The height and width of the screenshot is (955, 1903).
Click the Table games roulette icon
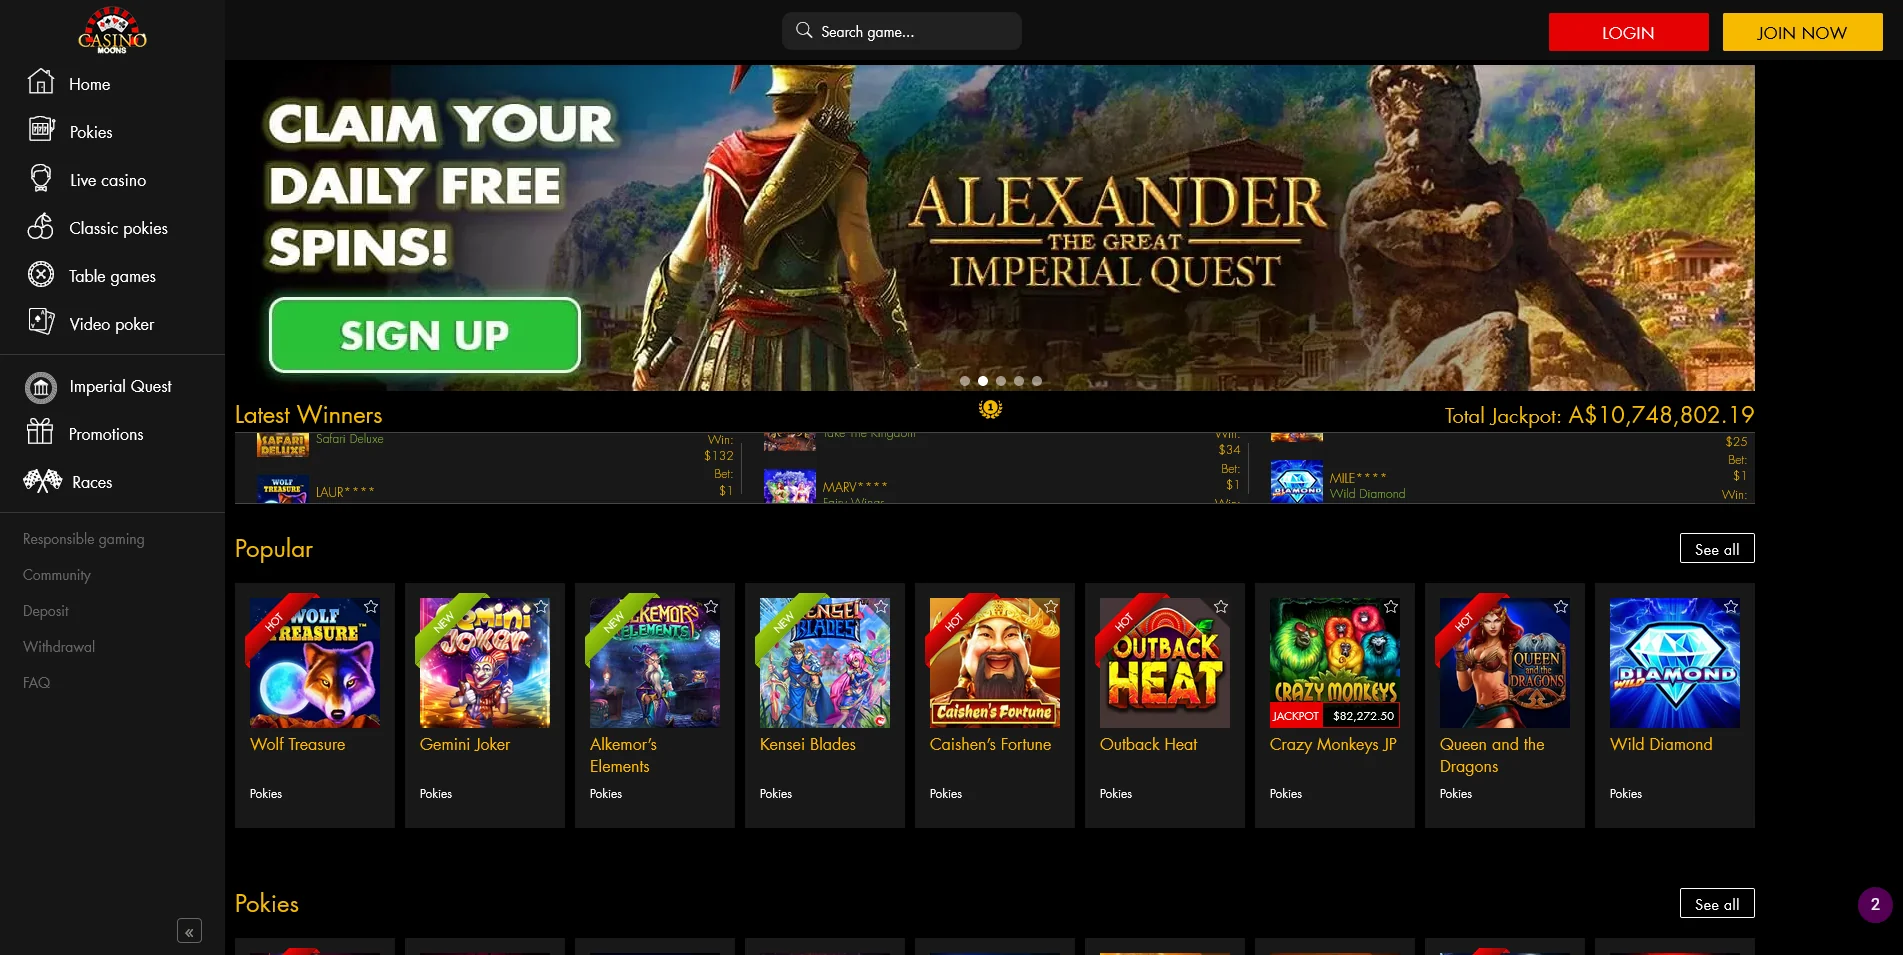click(x=41, y=275)
